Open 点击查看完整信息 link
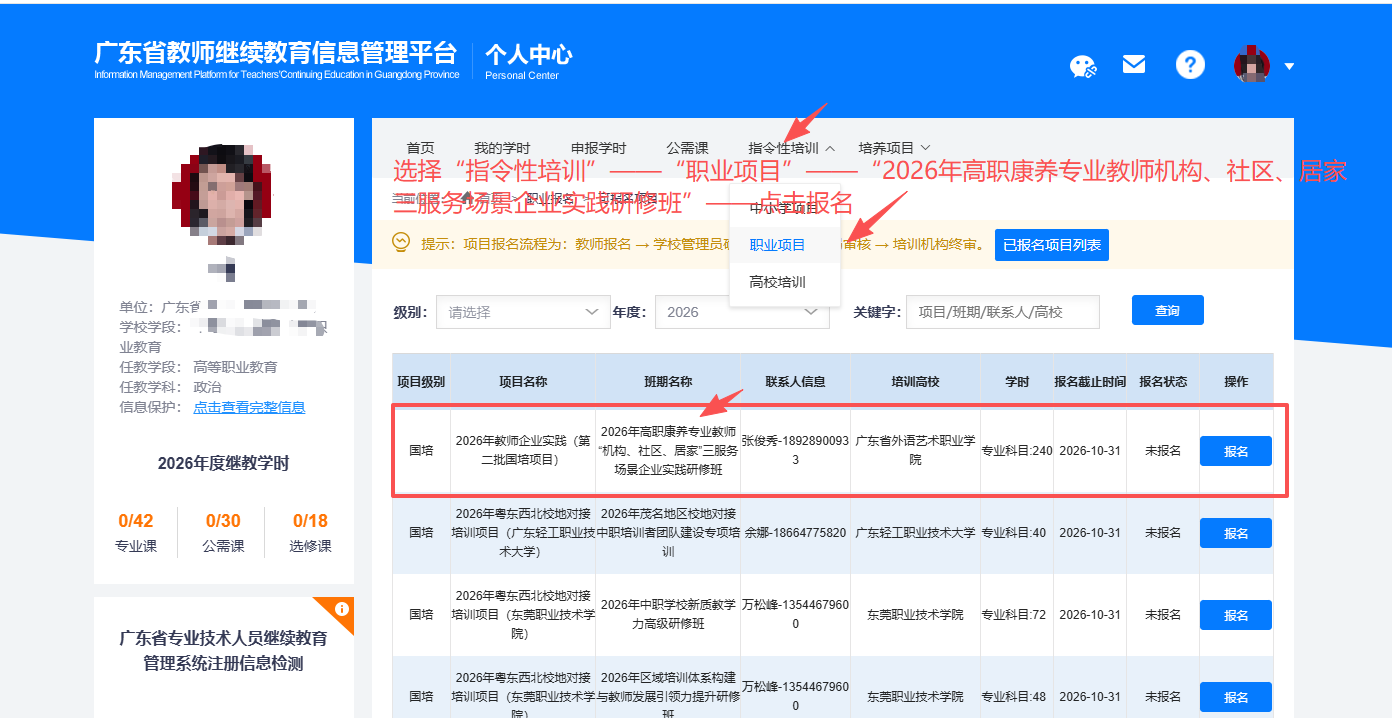Screen dimensions: 1392x718 (x=249, y=407)
